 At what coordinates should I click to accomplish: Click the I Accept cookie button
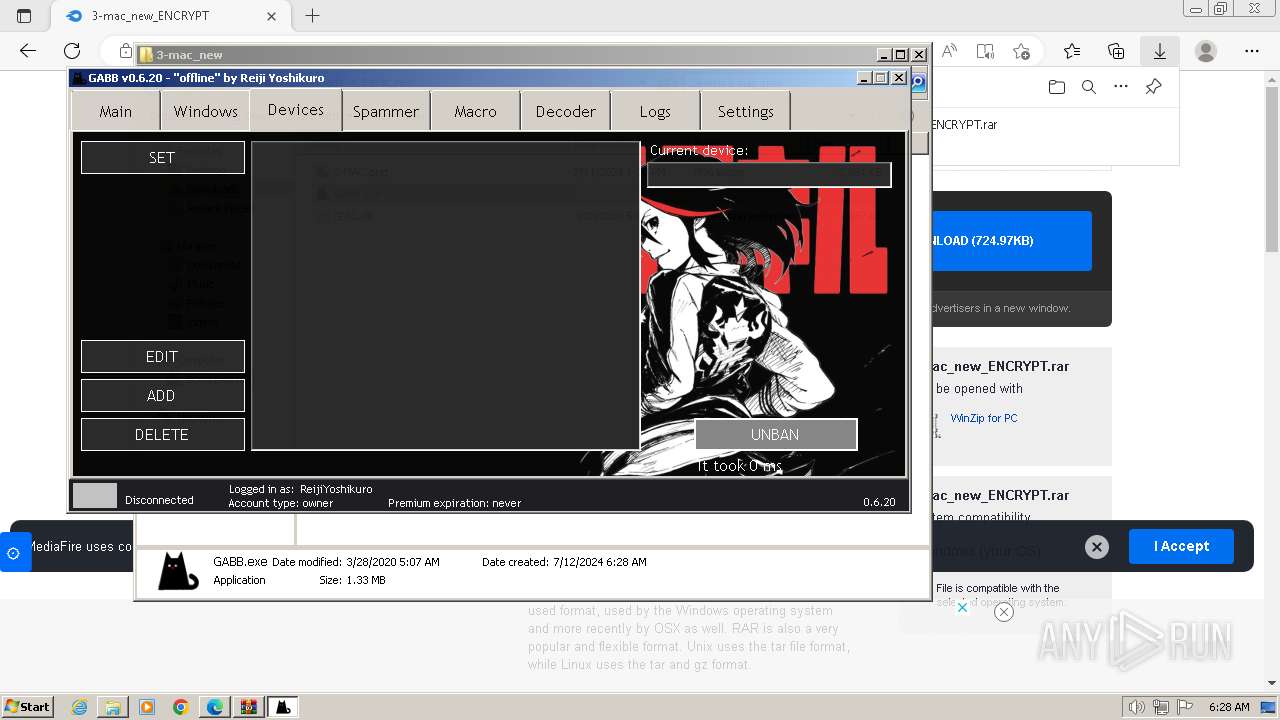coord(1181,546)
